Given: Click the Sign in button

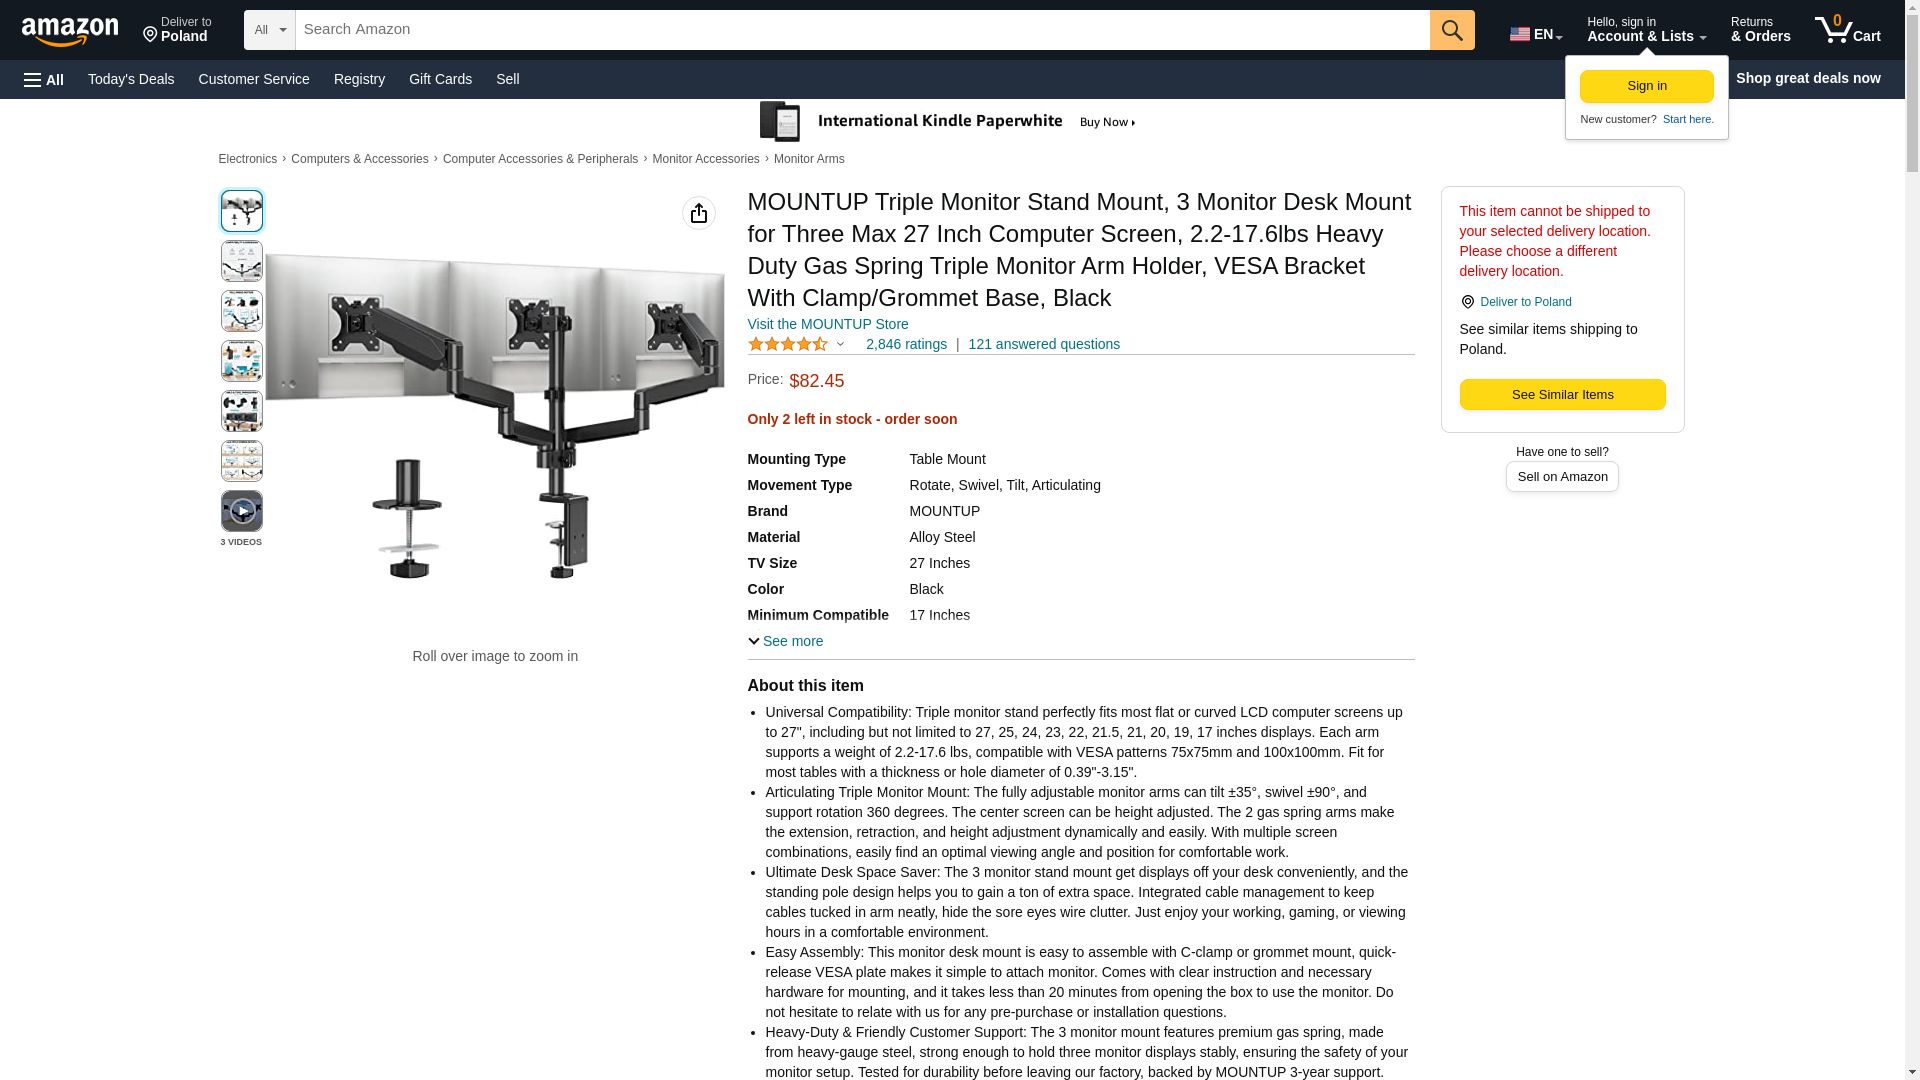Looking at the screenshot, I should pos(1646,86).
